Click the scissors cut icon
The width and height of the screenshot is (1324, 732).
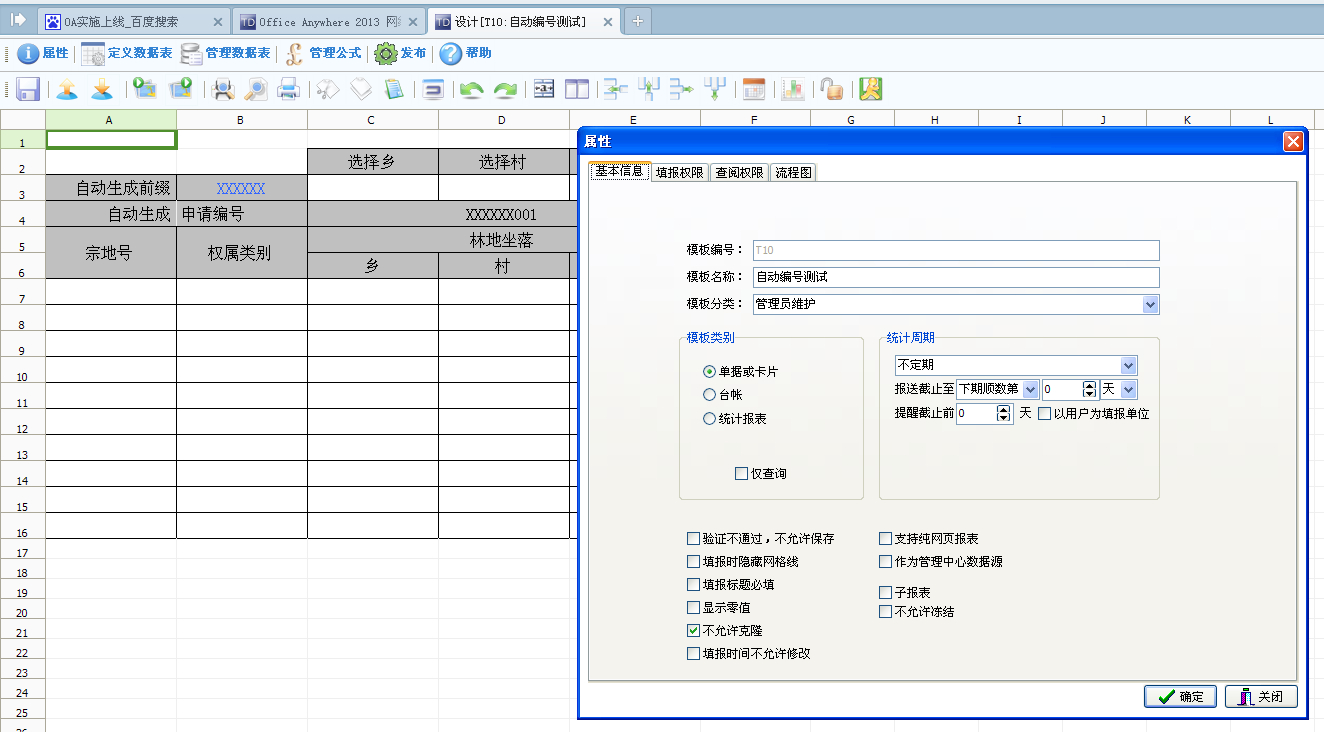click(328, 89)
